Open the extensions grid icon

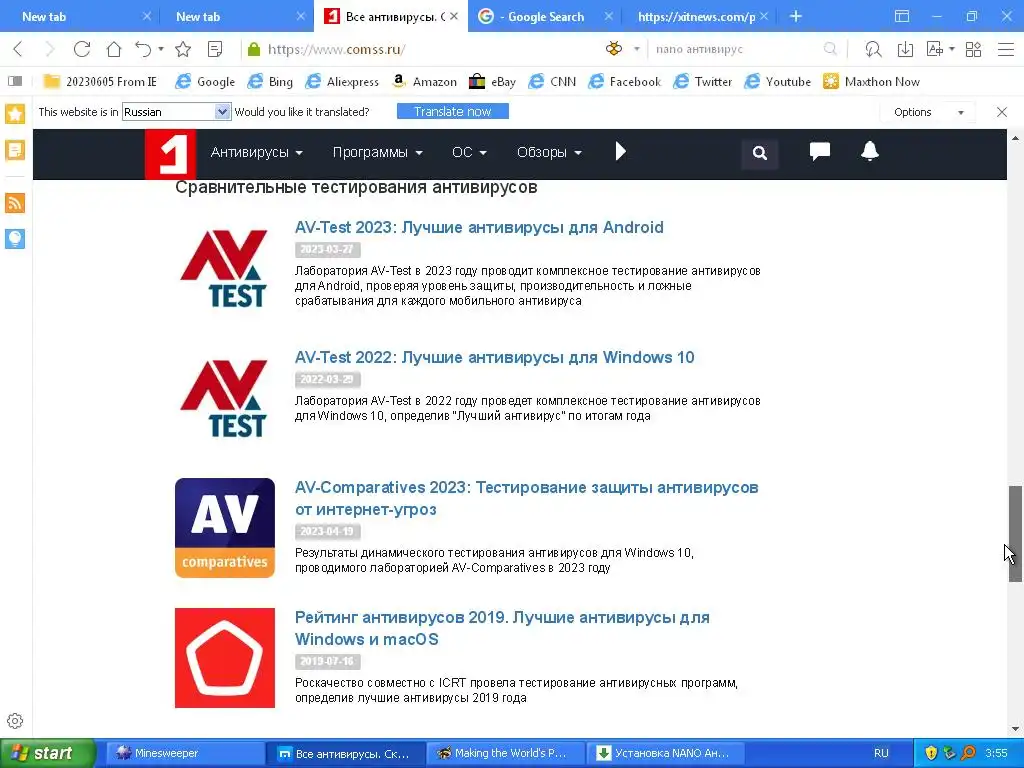[x=973, y=49]
